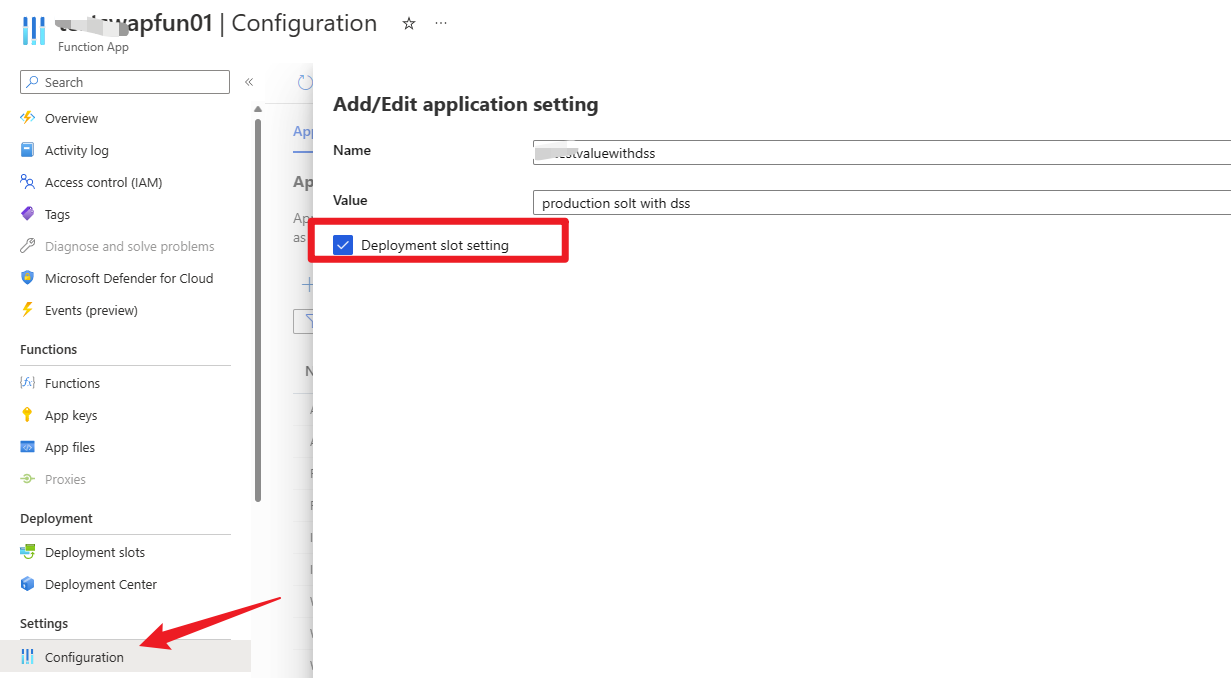Click Microsoft Defender for Cloud shield icon
Screen dimensions: 1231x678
point(28,278)
